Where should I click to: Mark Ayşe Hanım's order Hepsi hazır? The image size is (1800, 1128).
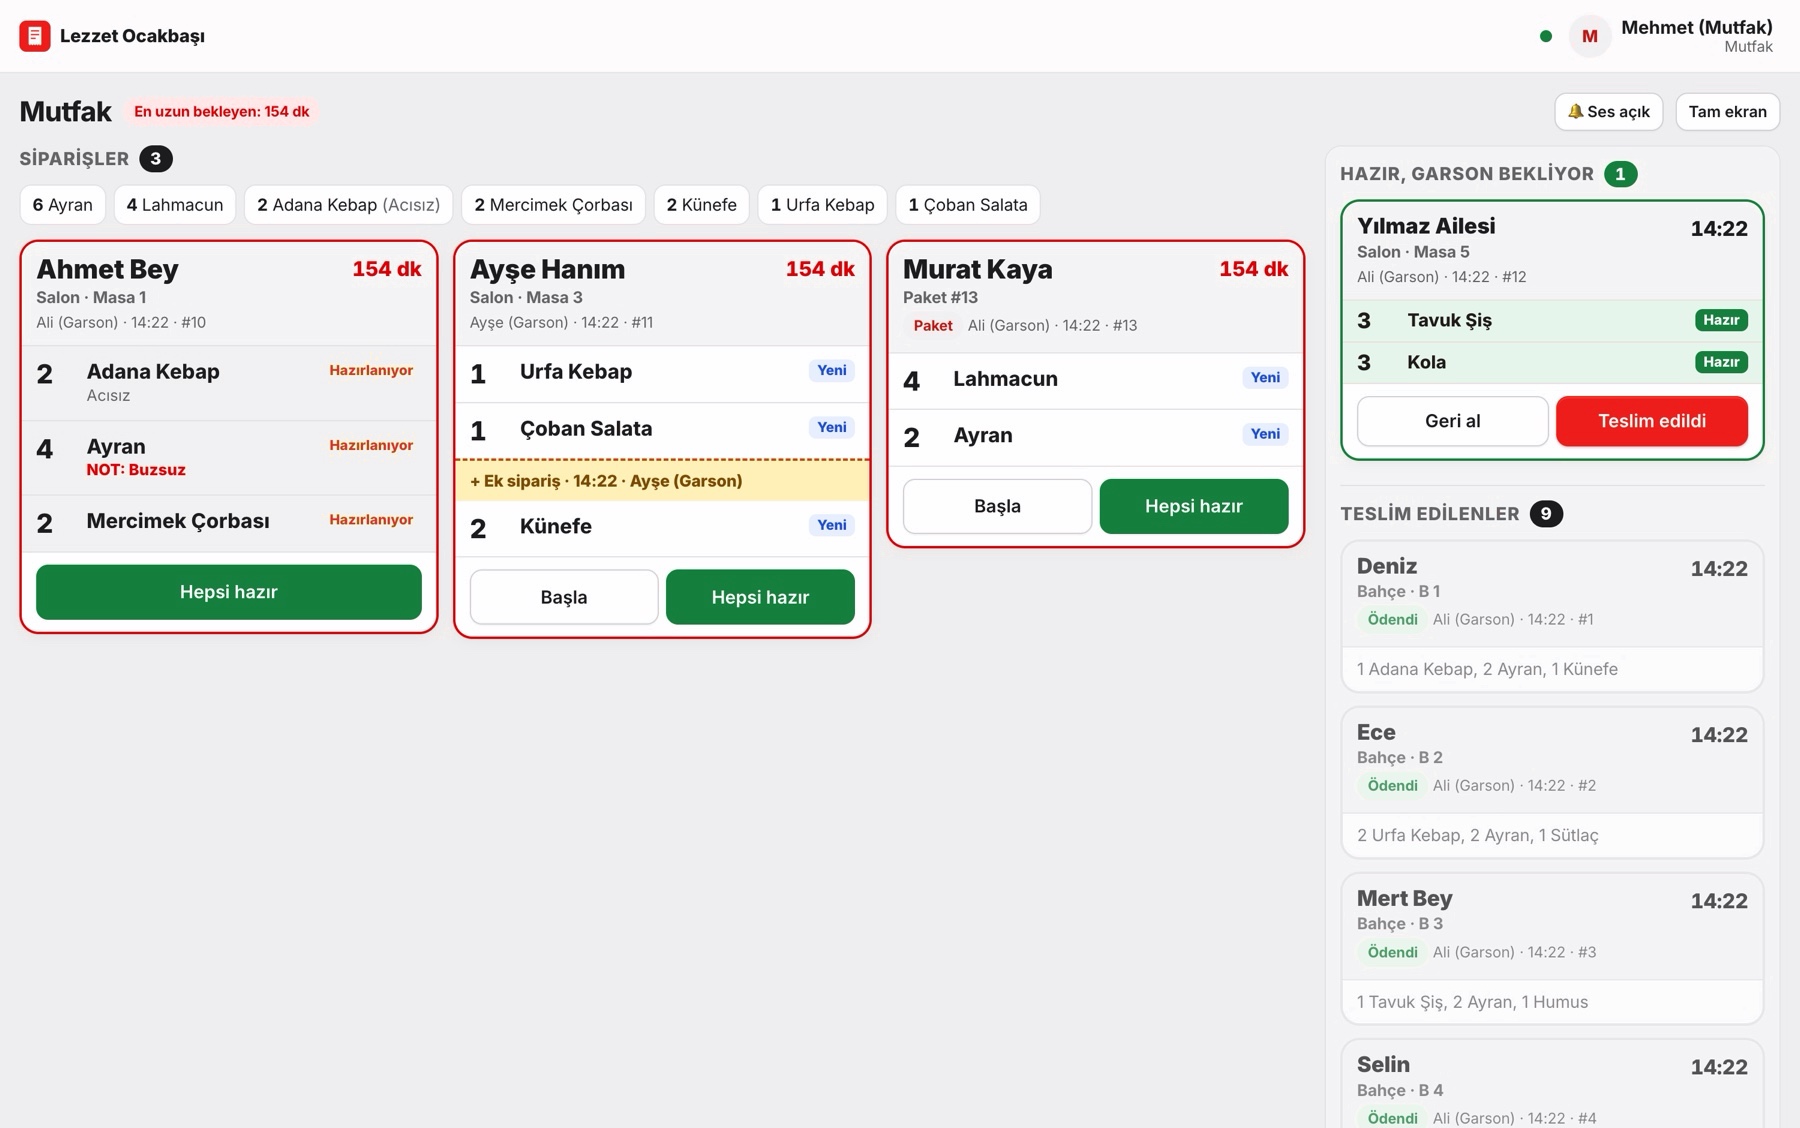pyautogui.click(x=760, y=597)
